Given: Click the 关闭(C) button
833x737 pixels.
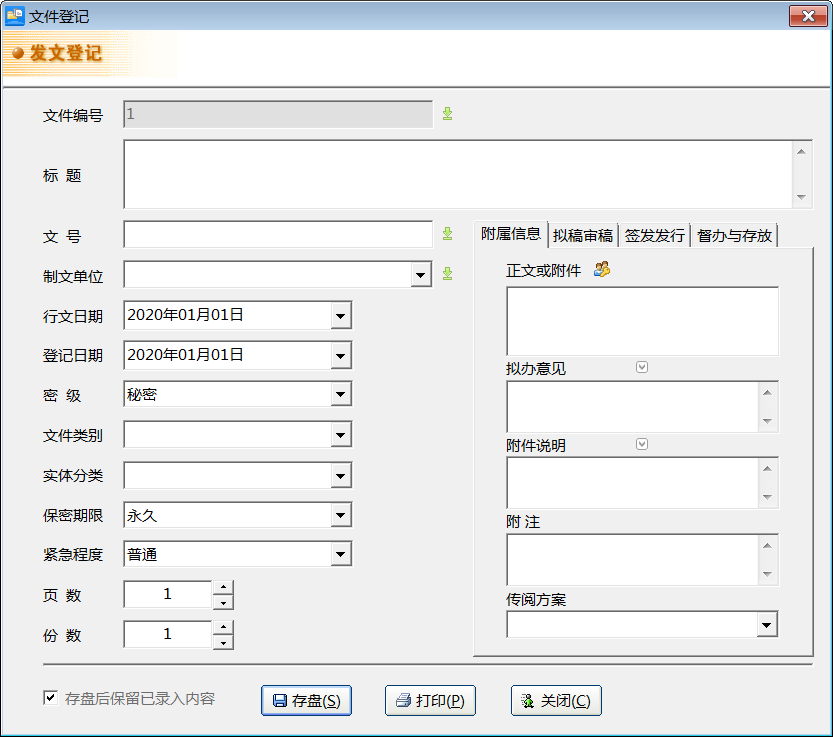Looking at the screenshot, I should 556,700.
